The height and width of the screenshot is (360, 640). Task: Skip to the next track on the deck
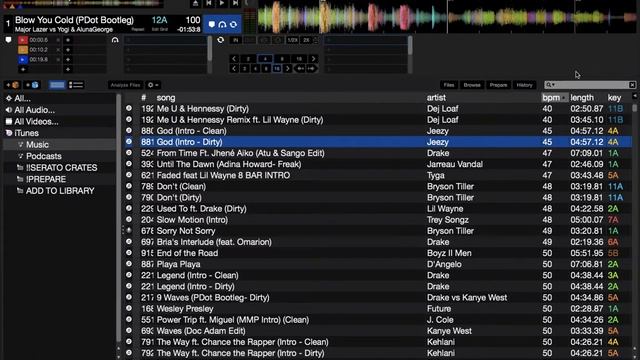(x=236, y=3)
